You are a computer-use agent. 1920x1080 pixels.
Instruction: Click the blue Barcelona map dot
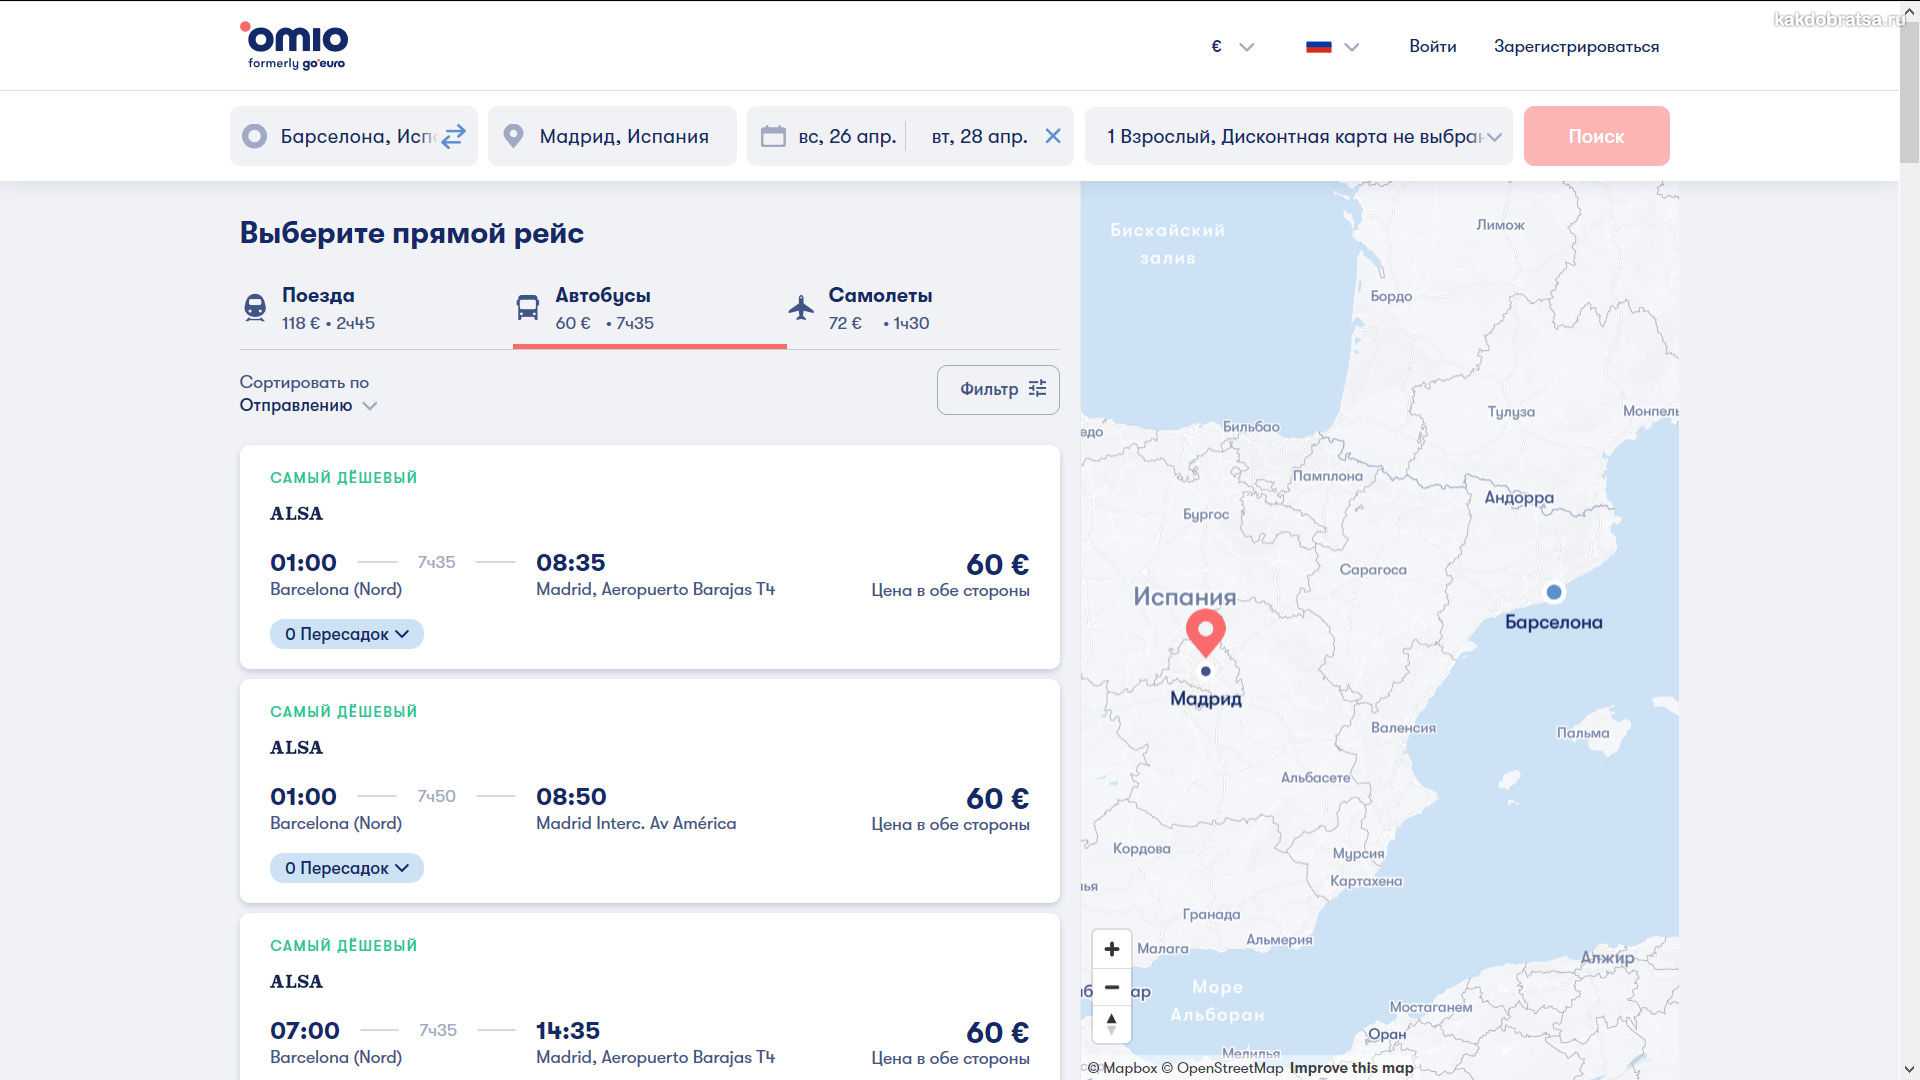1554,592
